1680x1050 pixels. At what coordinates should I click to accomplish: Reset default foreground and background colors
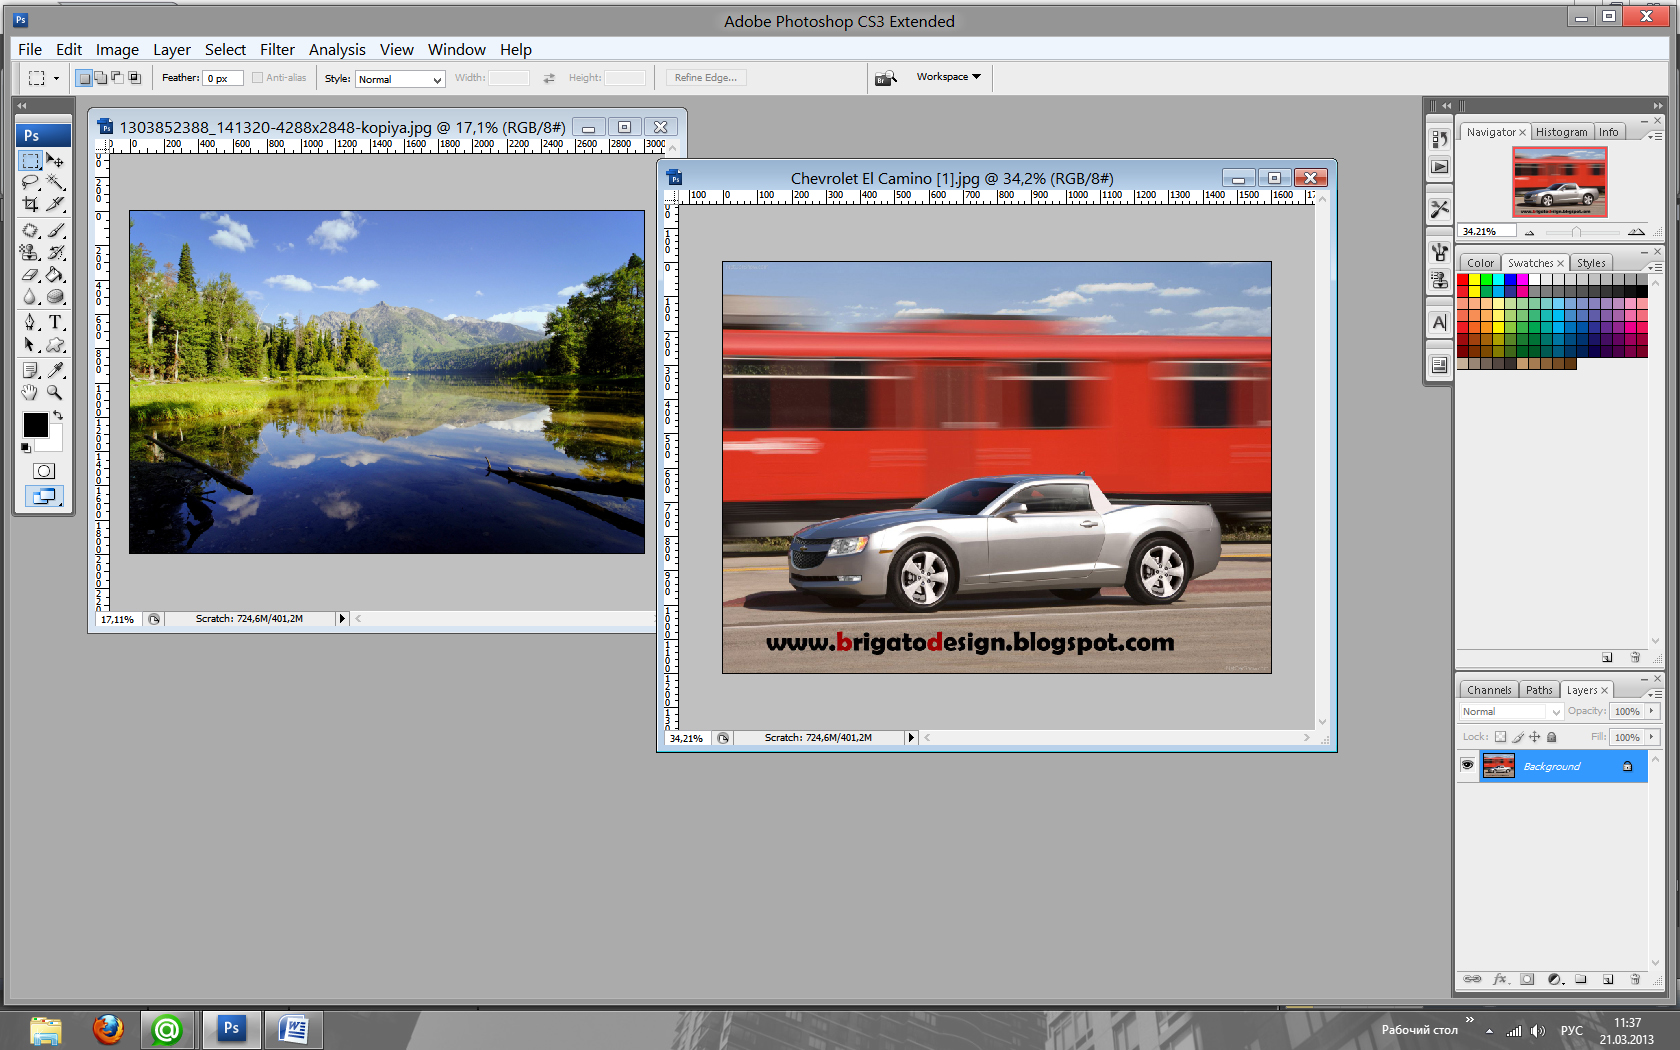click(x=26, y=448)
